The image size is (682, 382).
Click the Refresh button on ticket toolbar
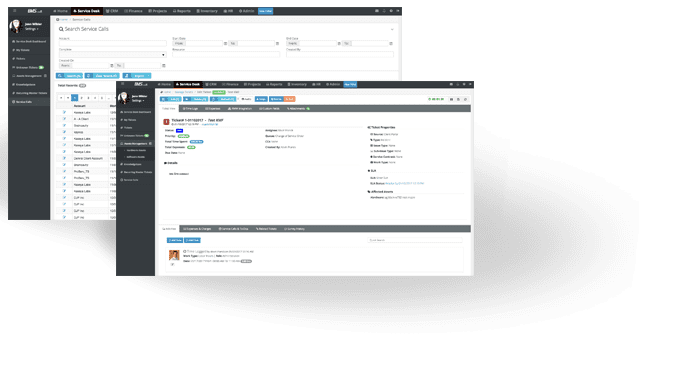click(223, 99)
